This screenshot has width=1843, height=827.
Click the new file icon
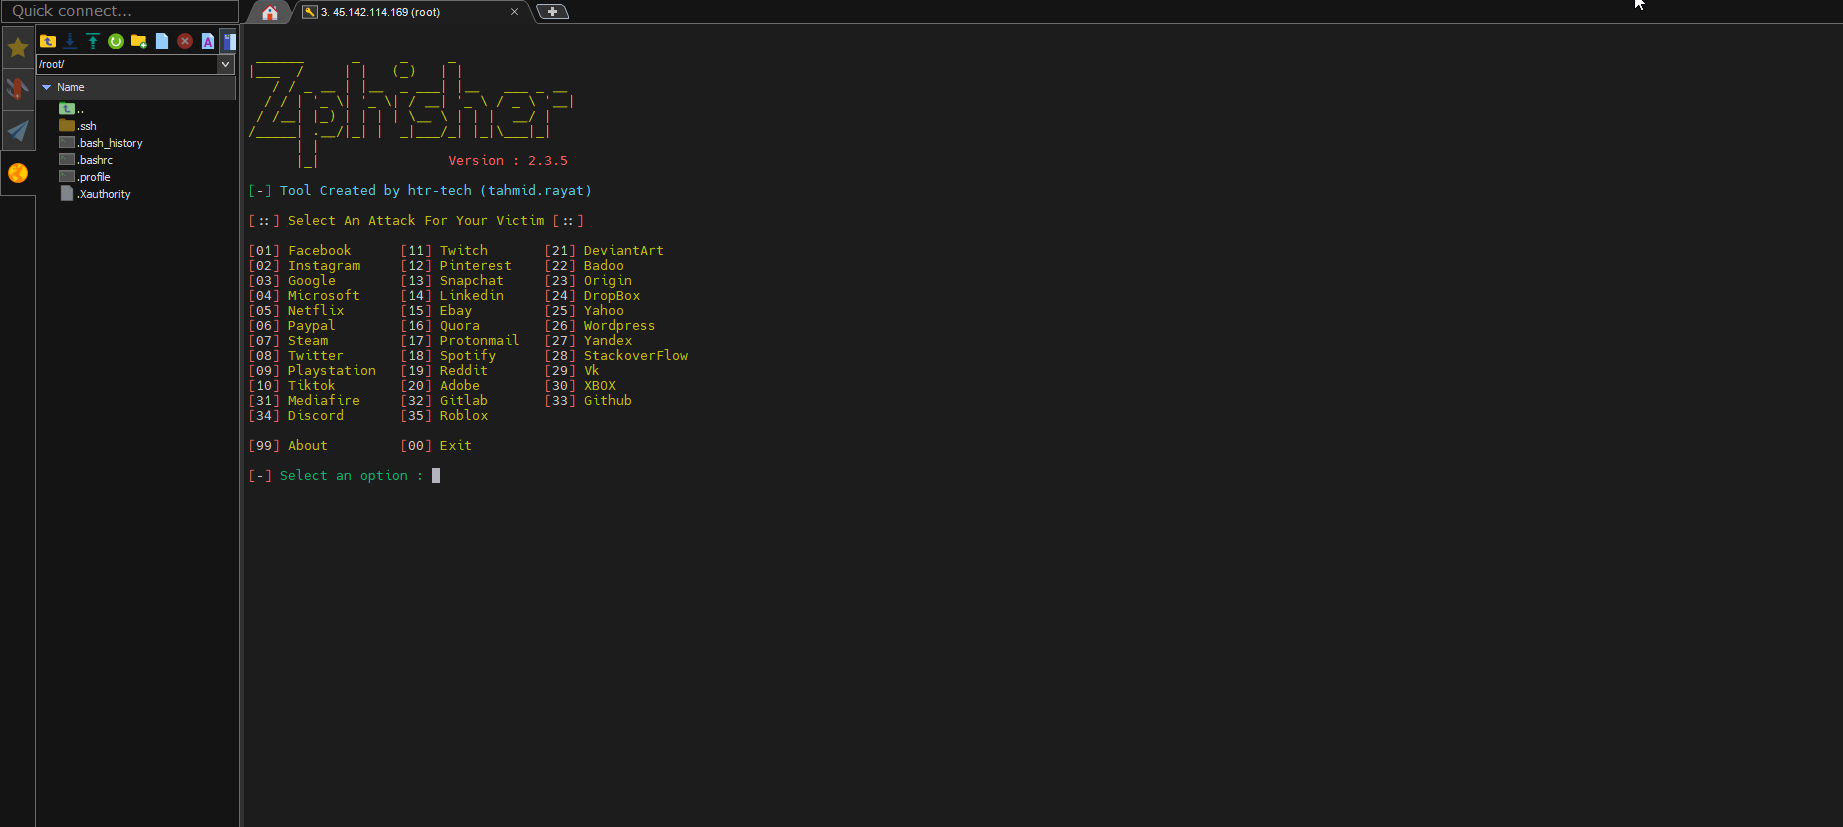coord(162,41)
